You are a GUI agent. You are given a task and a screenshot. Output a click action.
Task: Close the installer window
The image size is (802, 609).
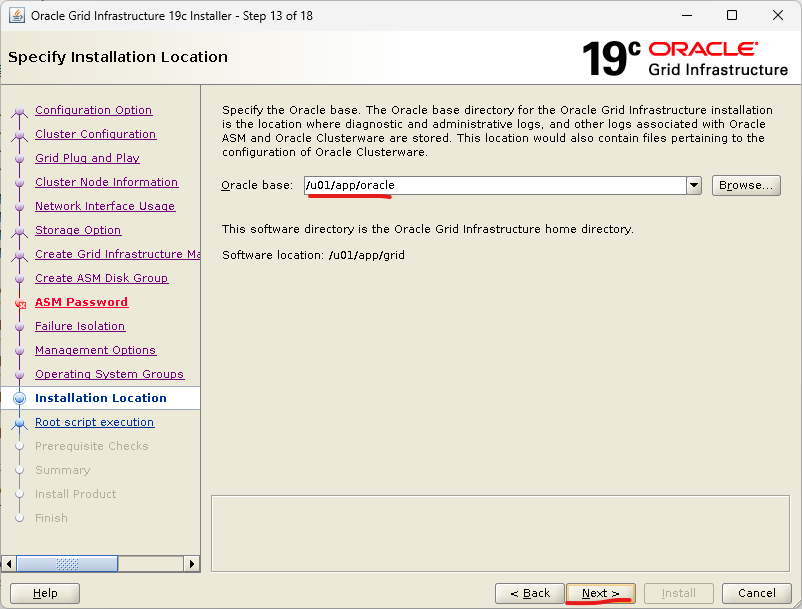(778, 15)
